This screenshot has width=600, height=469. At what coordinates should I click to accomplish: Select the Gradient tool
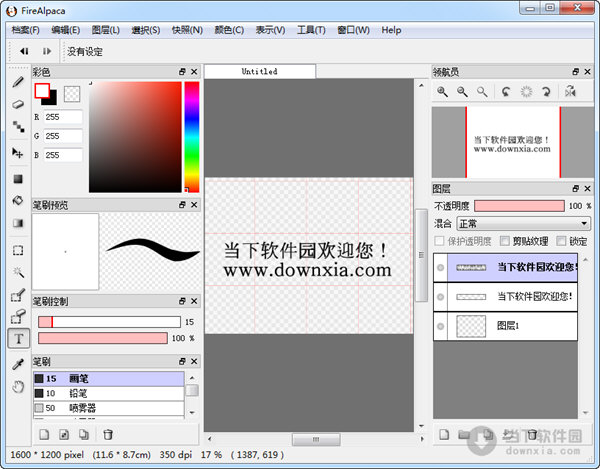18,223
